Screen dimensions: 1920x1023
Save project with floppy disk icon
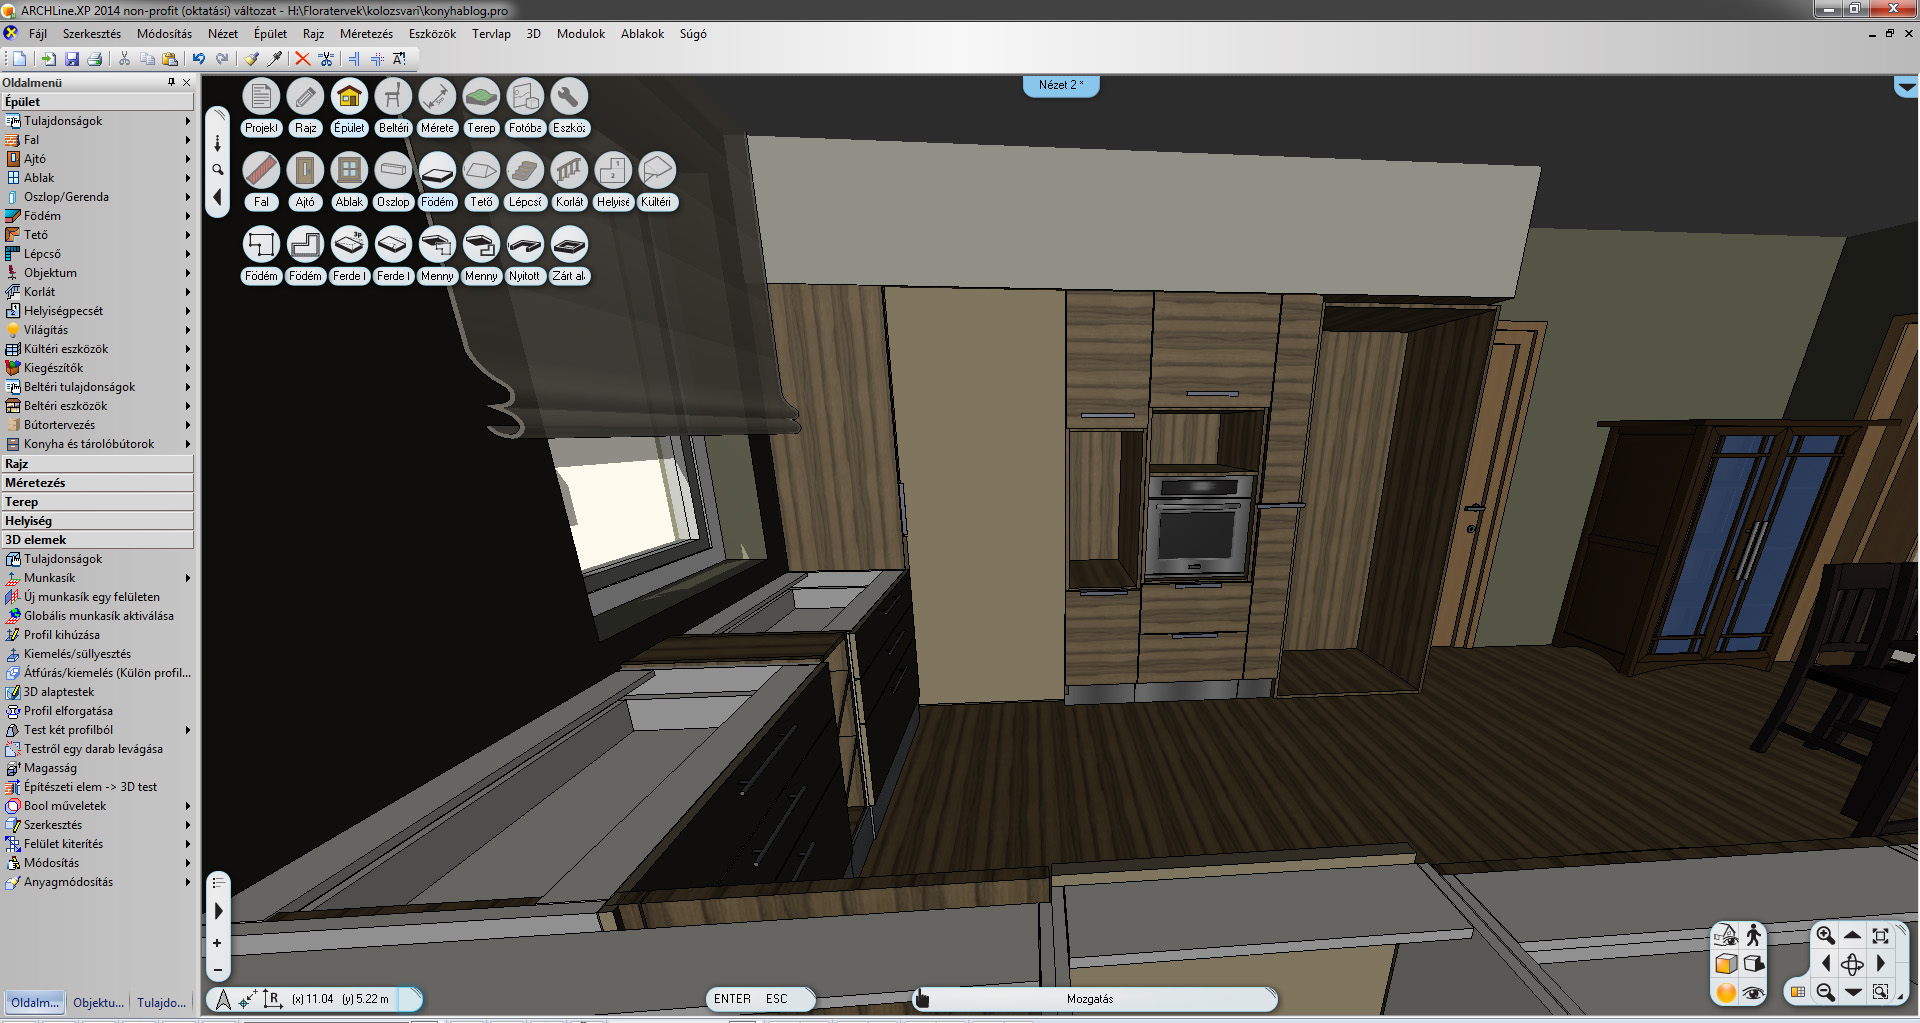tap(72, 59)
